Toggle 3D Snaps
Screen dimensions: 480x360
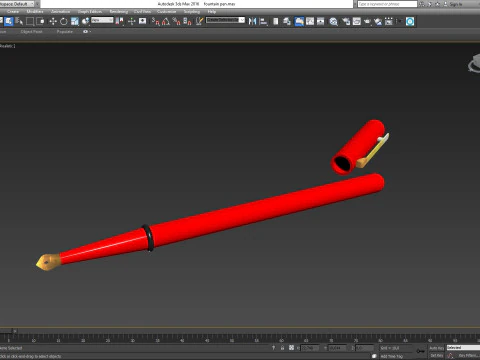point(155,22)
